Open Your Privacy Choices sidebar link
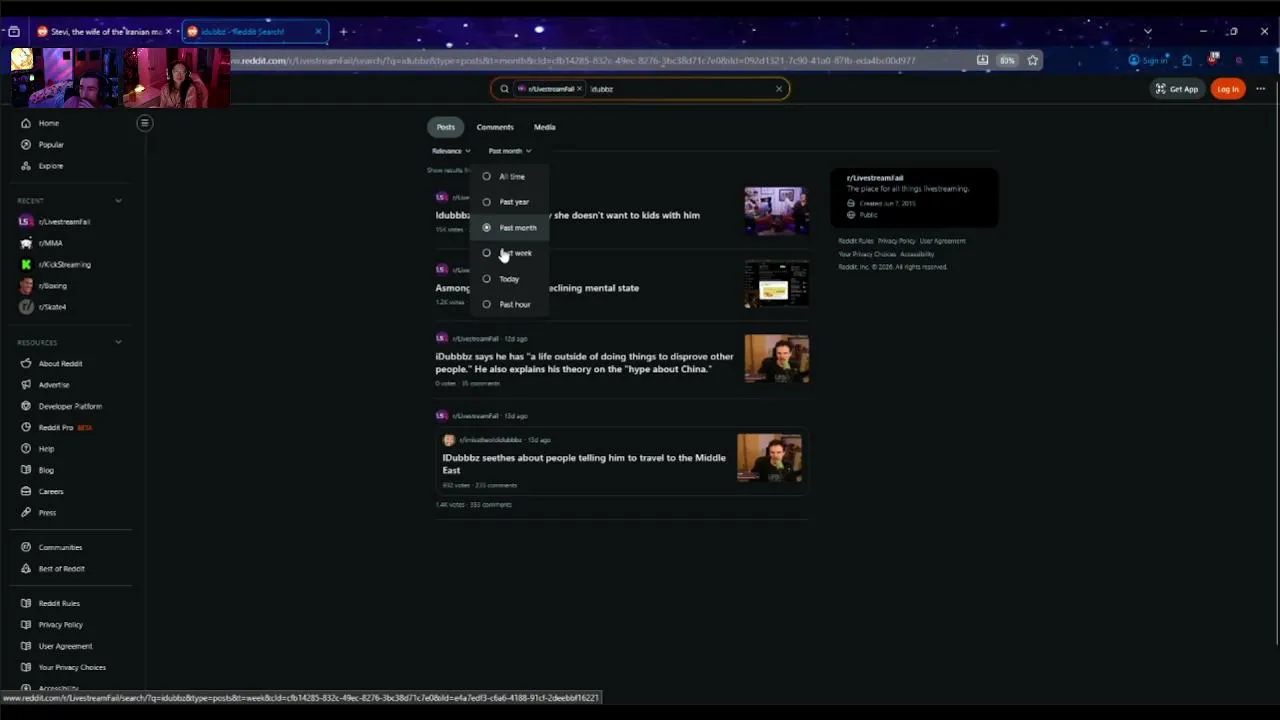The width and height of the screenshot is (1280, 720). point(72,667)
